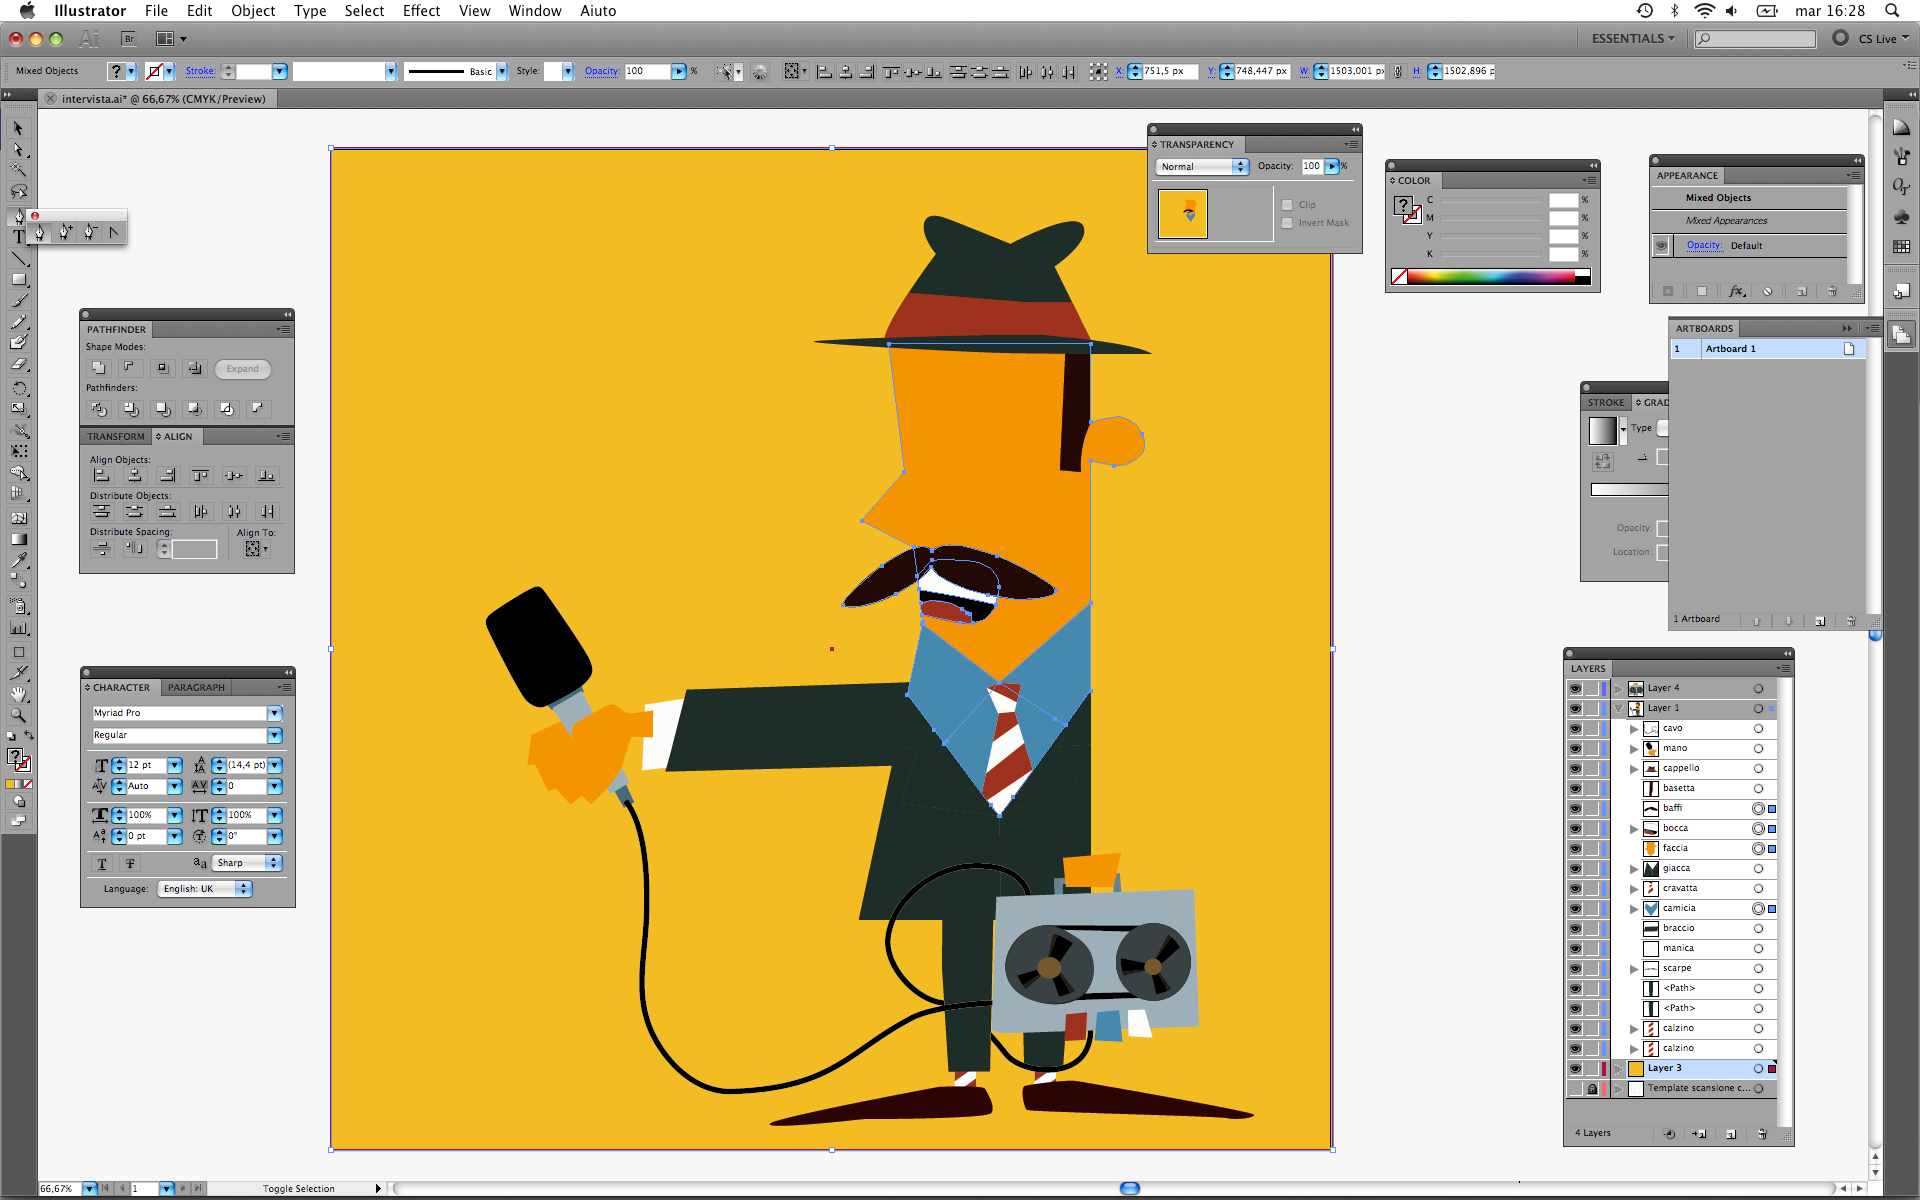Click the CMYK color spectrum bar
Image resolution: width=1920 pixels, height=1200 pixels.
[x=1490, y=277]
